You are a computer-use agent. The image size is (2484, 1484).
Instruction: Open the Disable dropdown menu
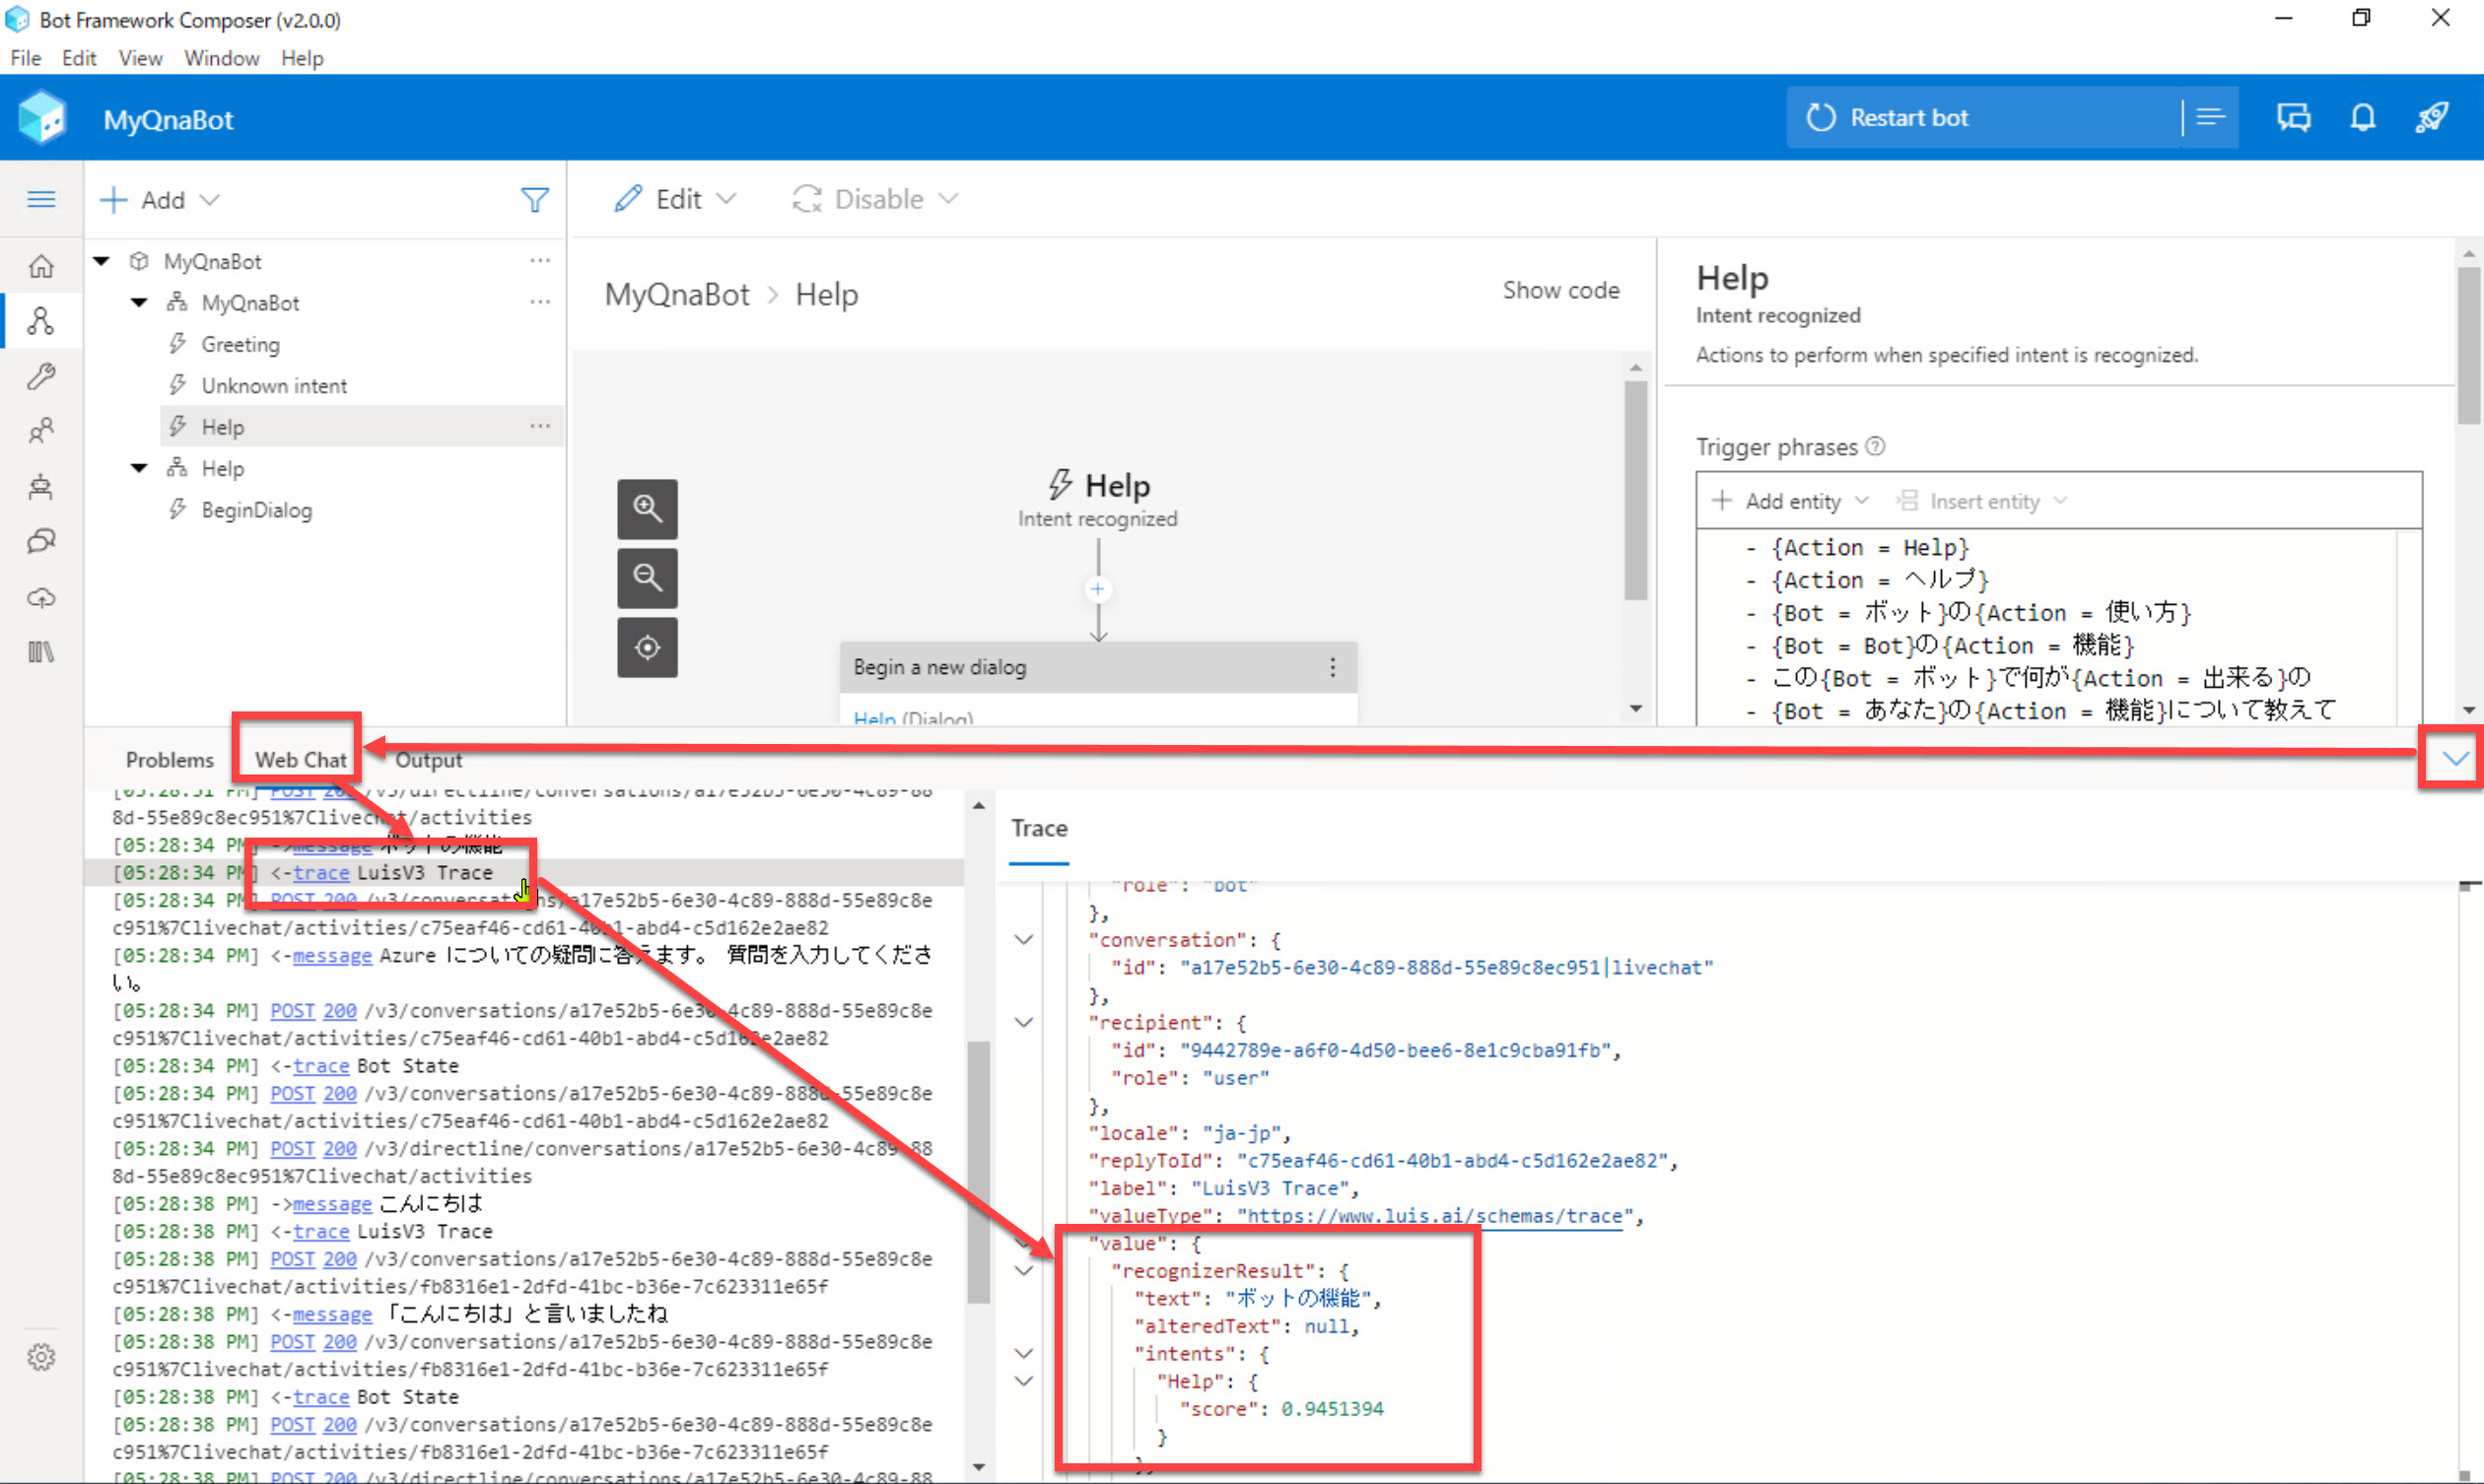tap(876, 199)
